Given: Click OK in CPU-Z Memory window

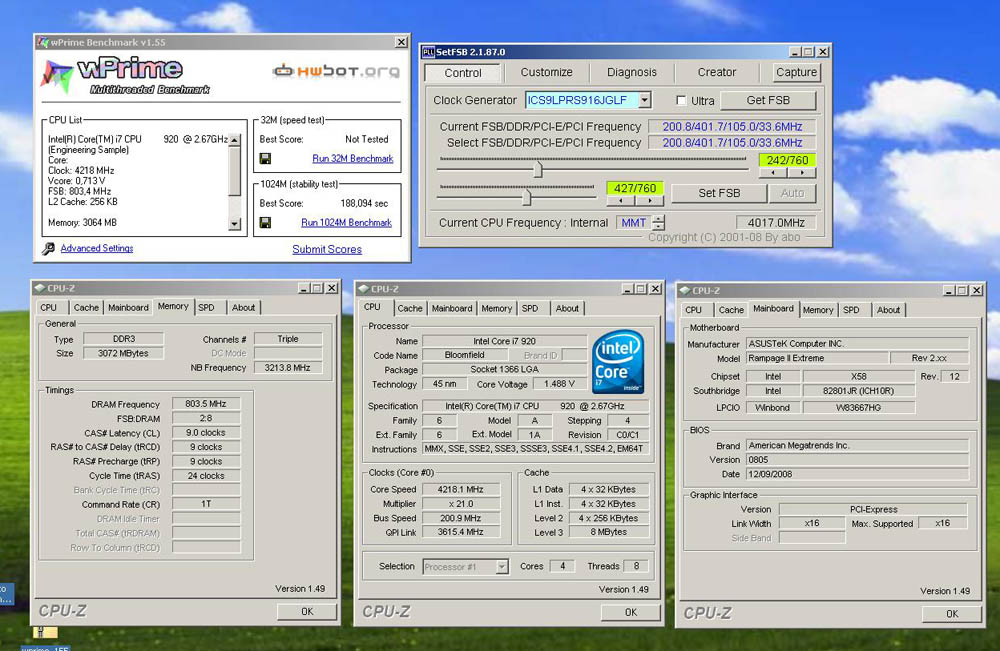Looking at the screenshot, I should pyautogui.click(x=307, y=611).
